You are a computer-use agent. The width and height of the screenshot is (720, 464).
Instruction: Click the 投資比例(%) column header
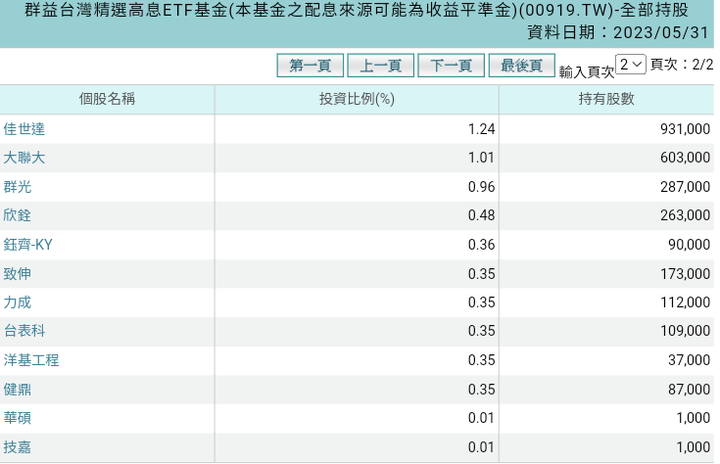pyautogui.click(x=357, y=99)
